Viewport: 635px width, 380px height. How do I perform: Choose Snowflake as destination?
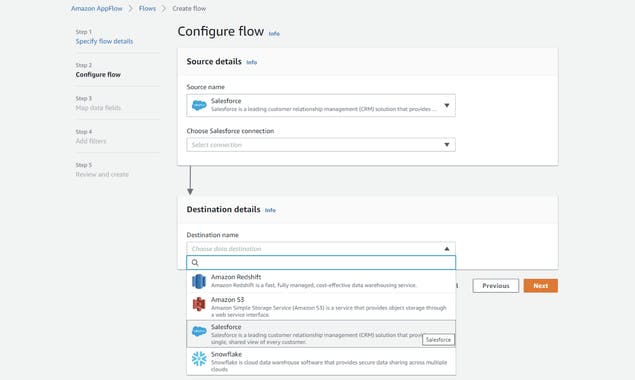point(321,361)
